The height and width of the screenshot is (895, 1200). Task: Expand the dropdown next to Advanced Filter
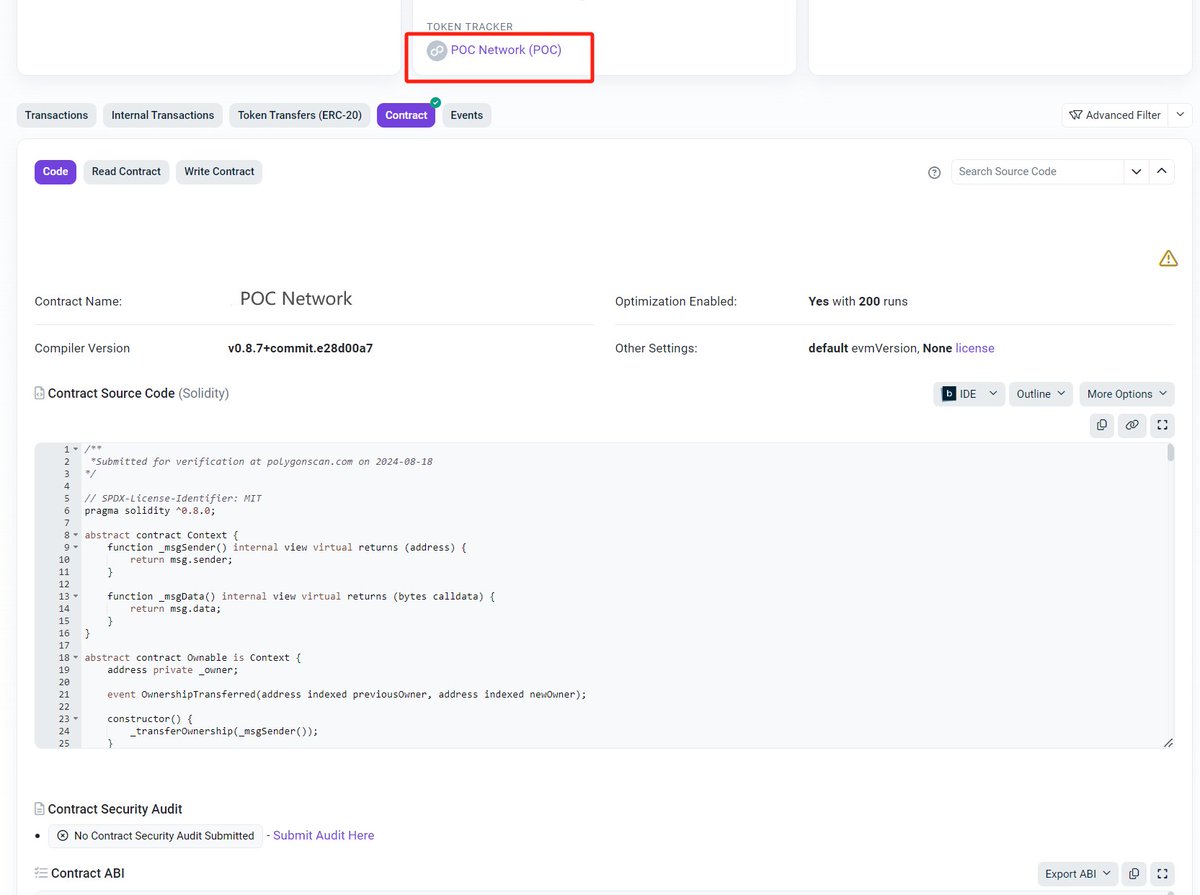(1180, 115)
